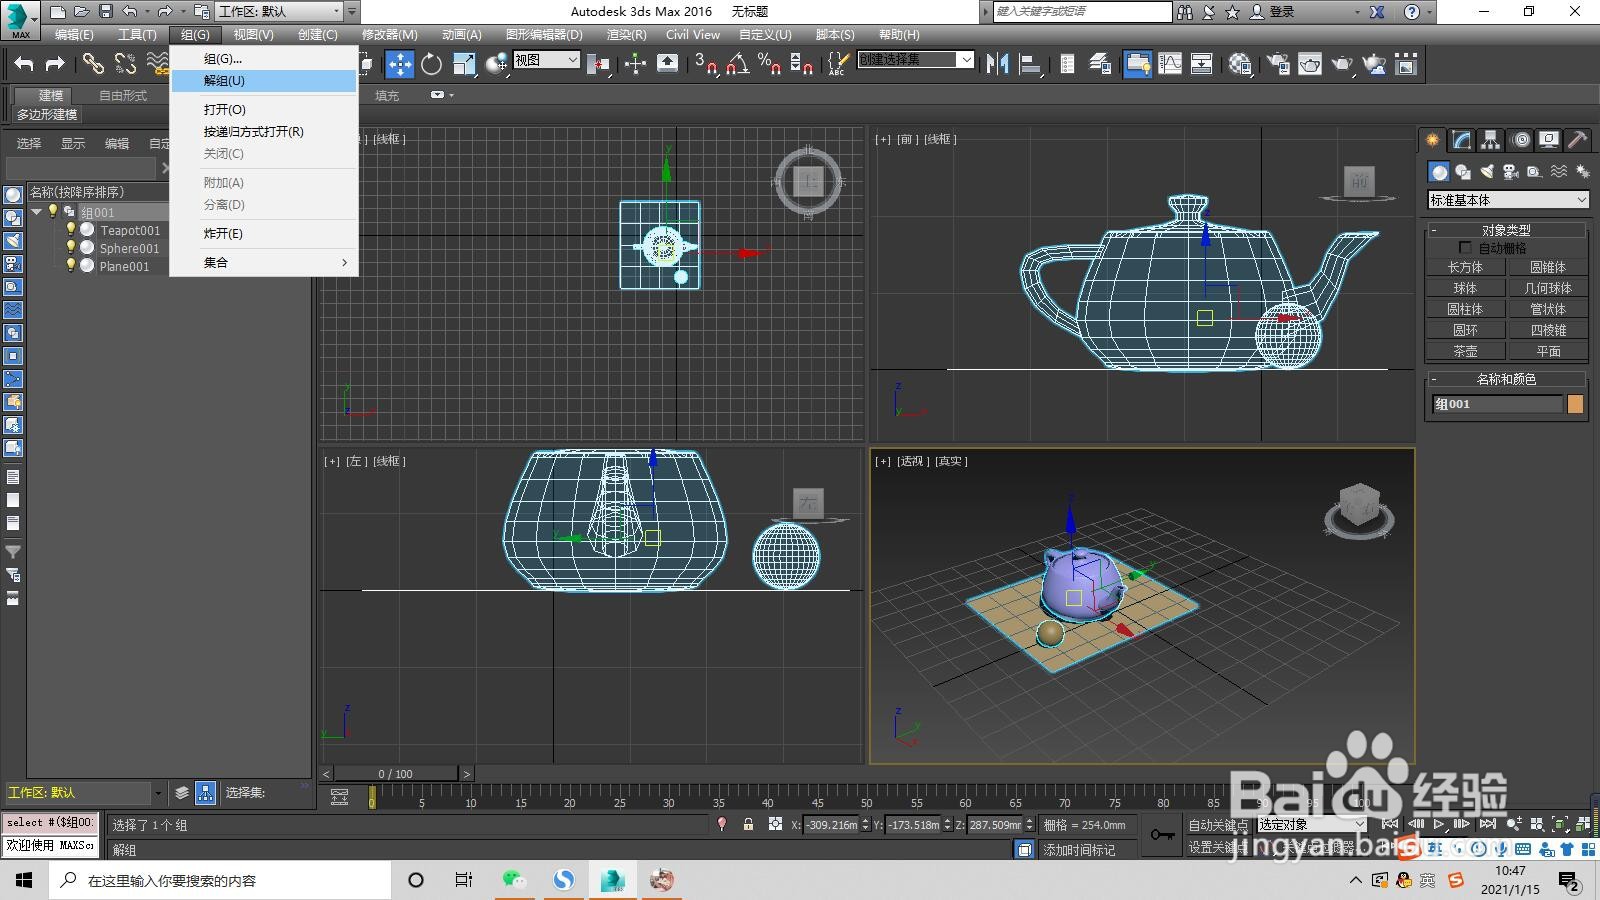
Task: Toggle 自动关键点 Auto Key mode
Action: click(1219, 825)
